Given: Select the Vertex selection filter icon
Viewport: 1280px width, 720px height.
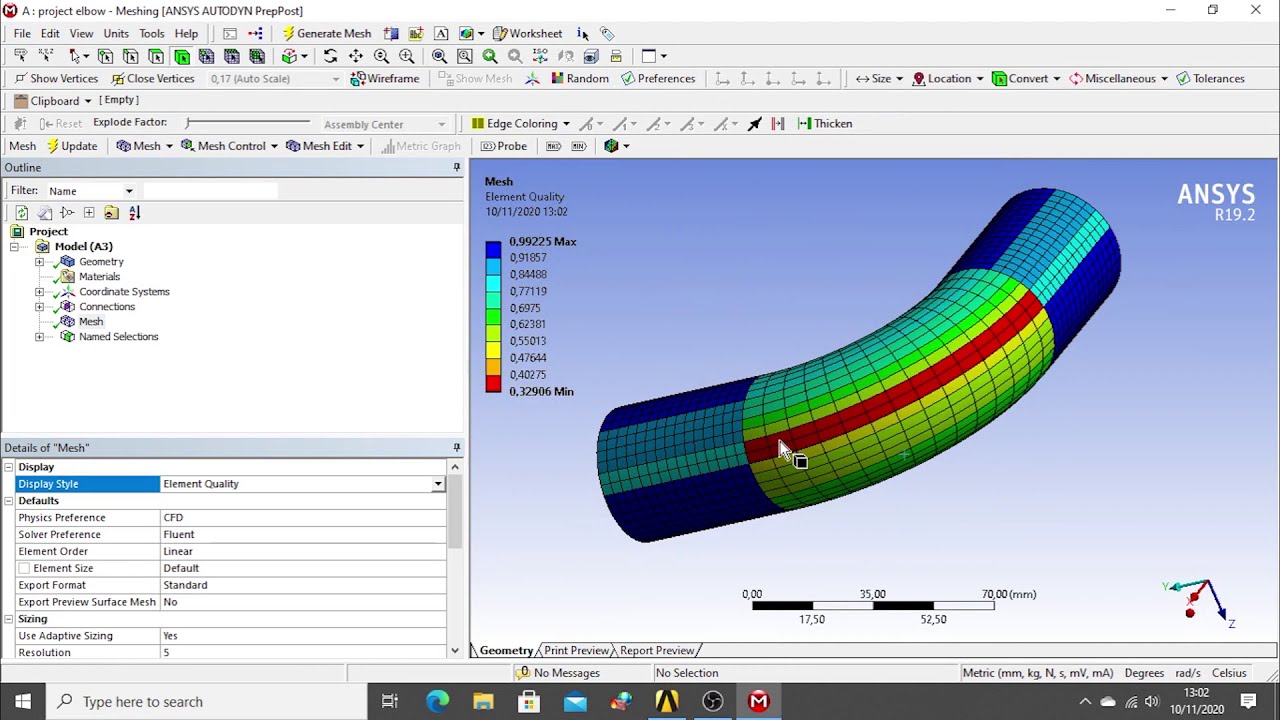Looking at the screenshot, I should [x=104, y=56].
